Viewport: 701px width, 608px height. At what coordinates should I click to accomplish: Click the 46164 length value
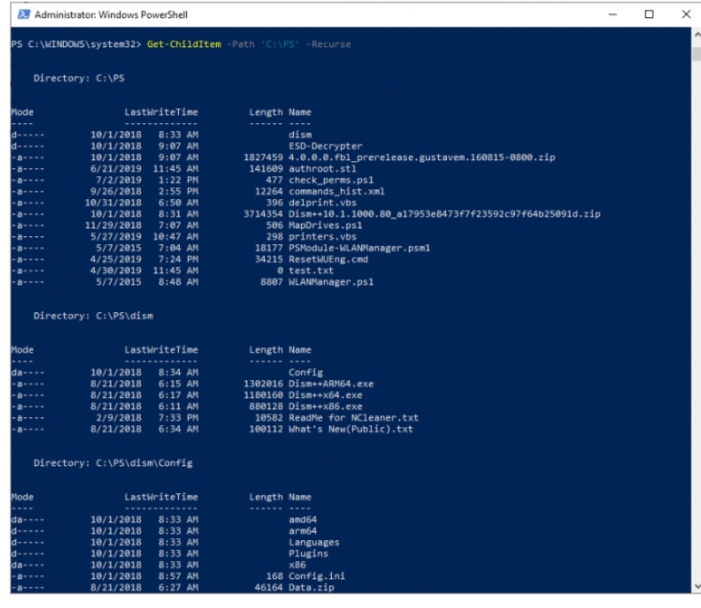click(x=269, y=587)
